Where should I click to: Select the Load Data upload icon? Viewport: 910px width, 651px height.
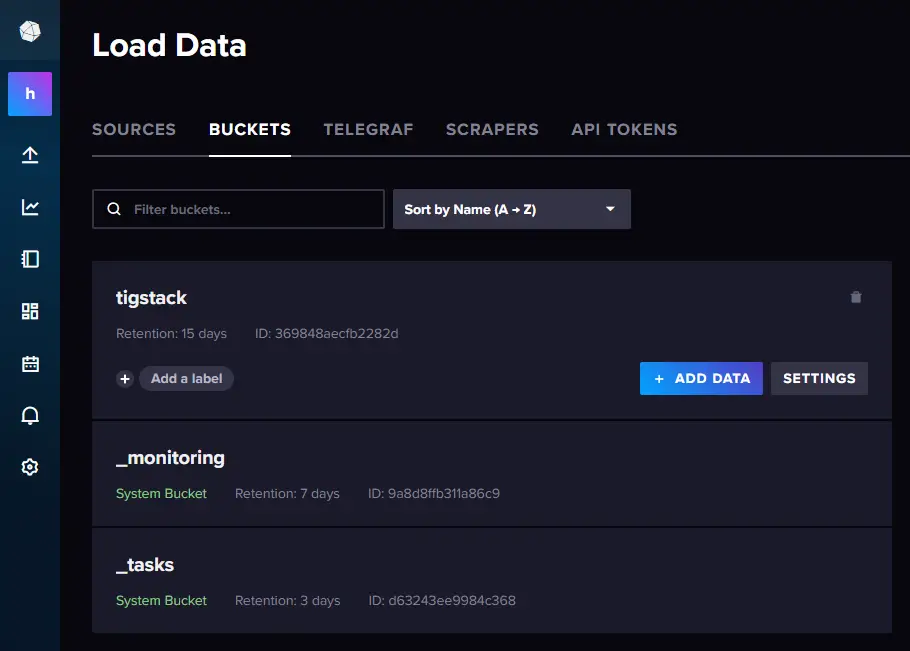[30, 155]
